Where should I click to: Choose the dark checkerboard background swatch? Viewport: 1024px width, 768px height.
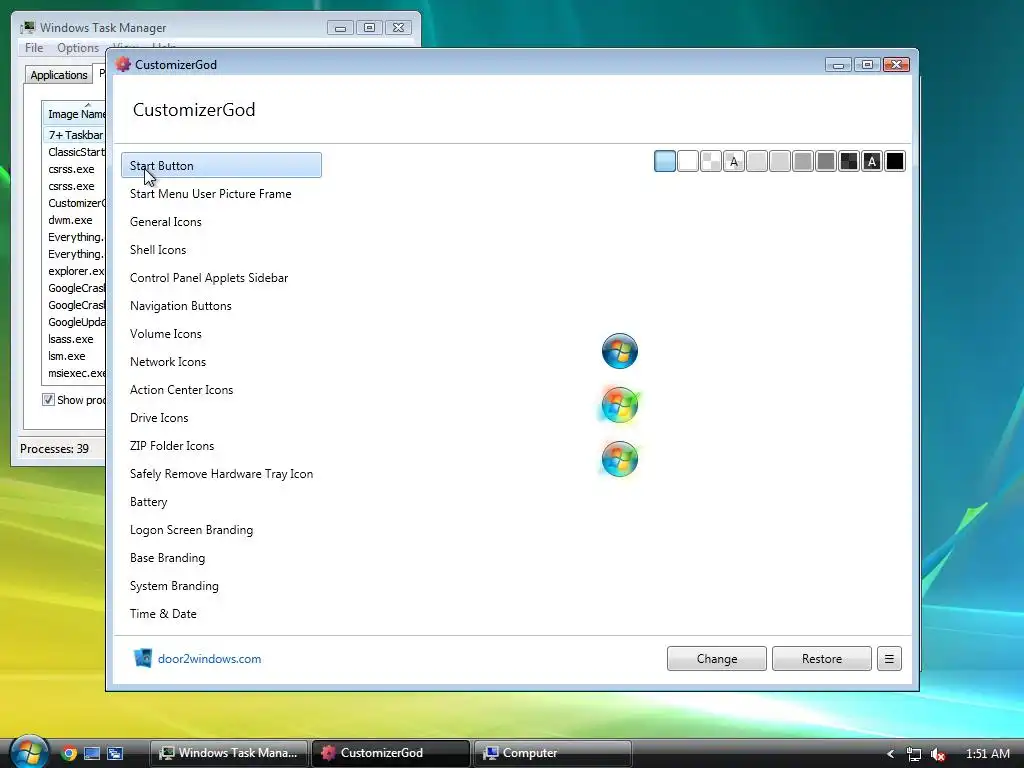[849, 161]
